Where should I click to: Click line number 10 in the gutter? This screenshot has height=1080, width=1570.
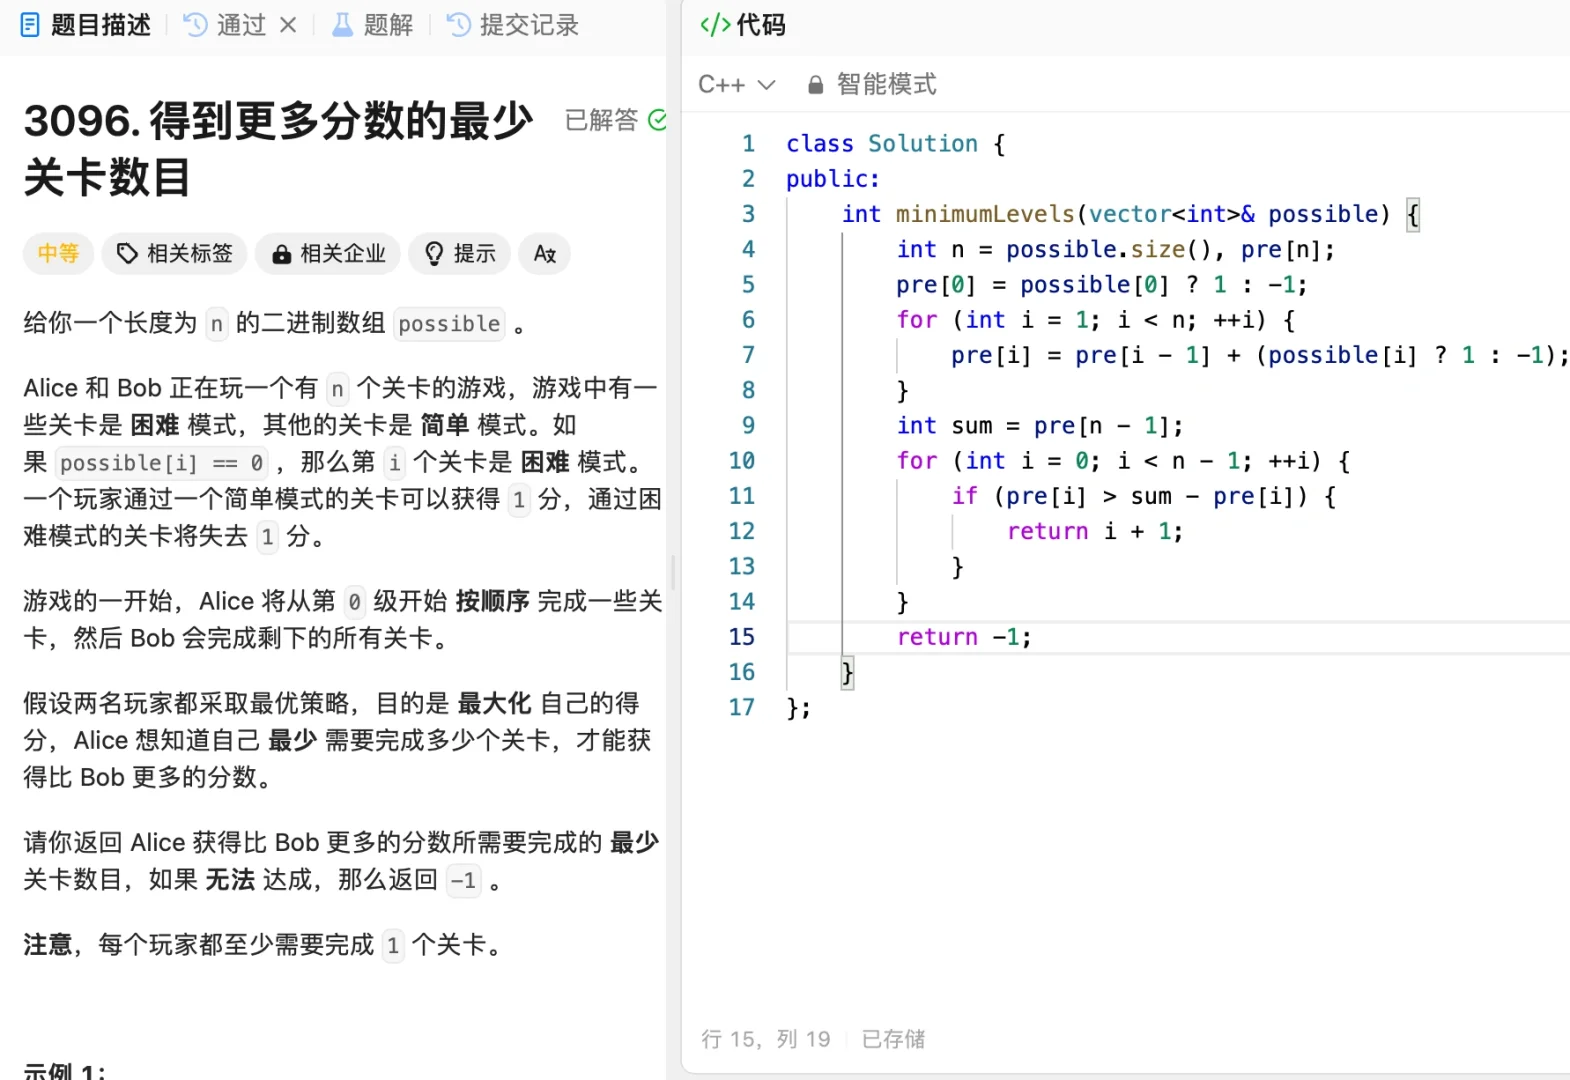(742, 461)
